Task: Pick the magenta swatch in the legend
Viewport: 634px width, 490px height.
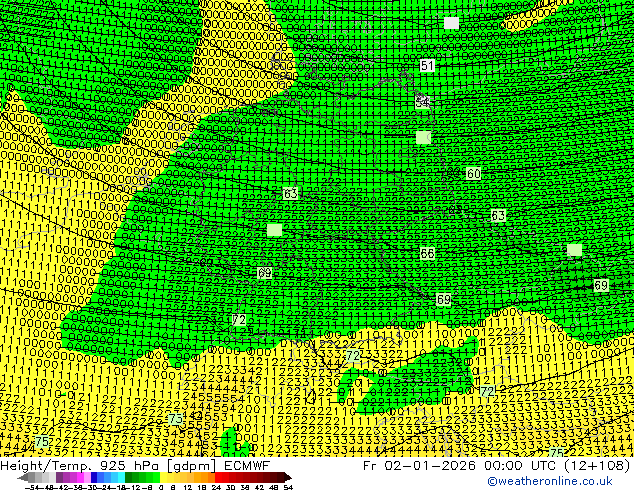Action: [x=80, y=477]
